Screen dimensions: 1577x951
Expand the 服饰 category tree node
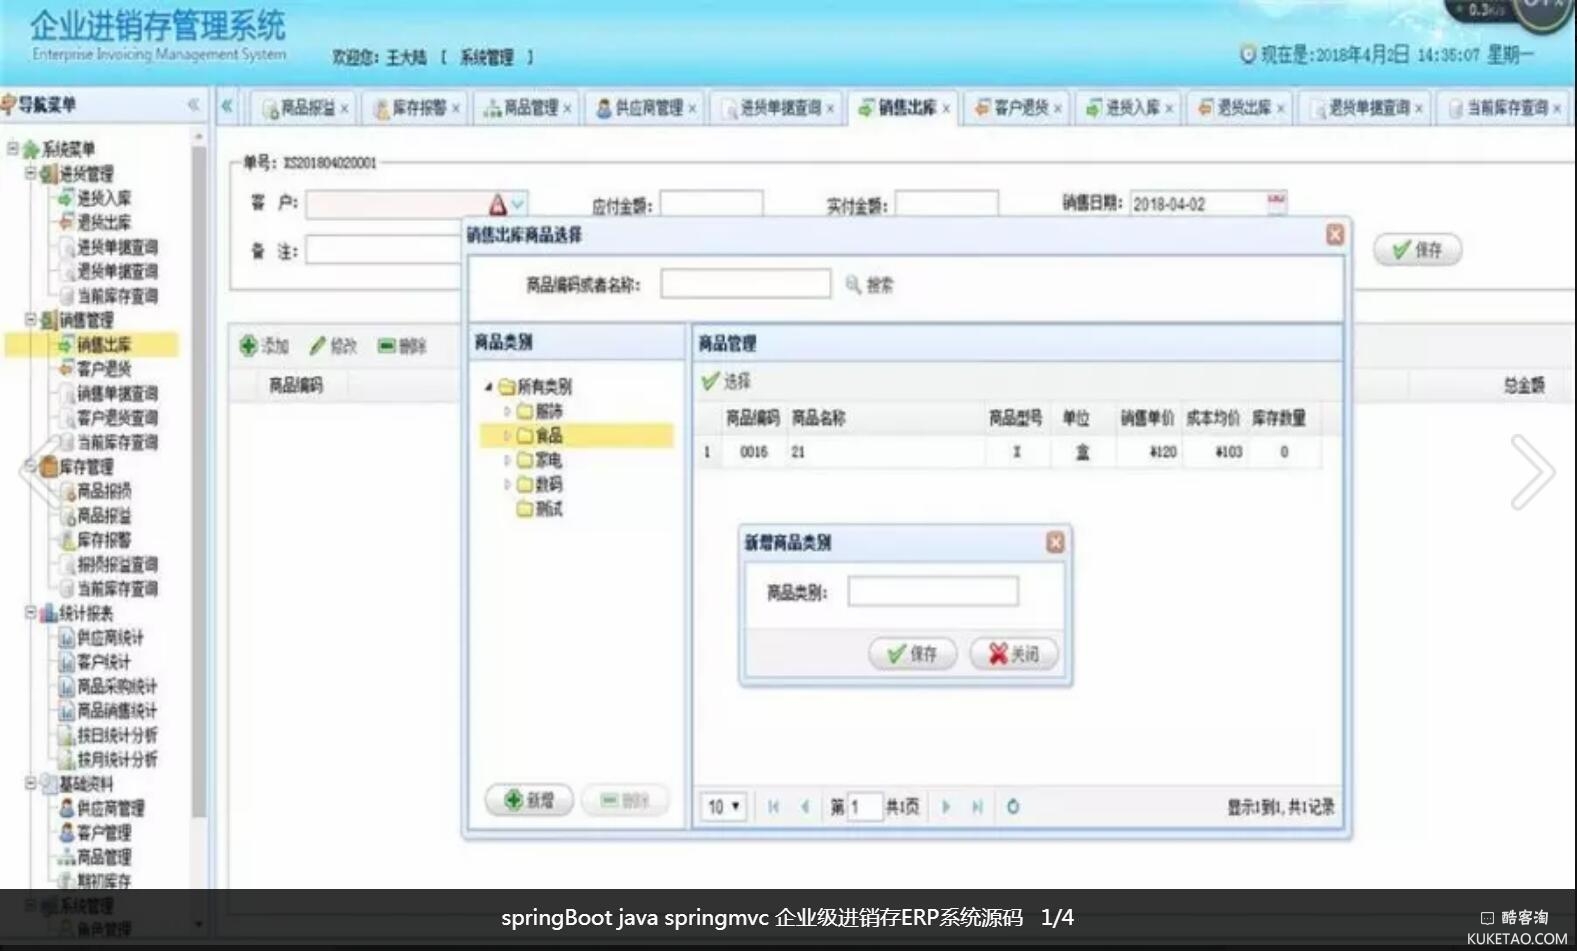(507, 411)
